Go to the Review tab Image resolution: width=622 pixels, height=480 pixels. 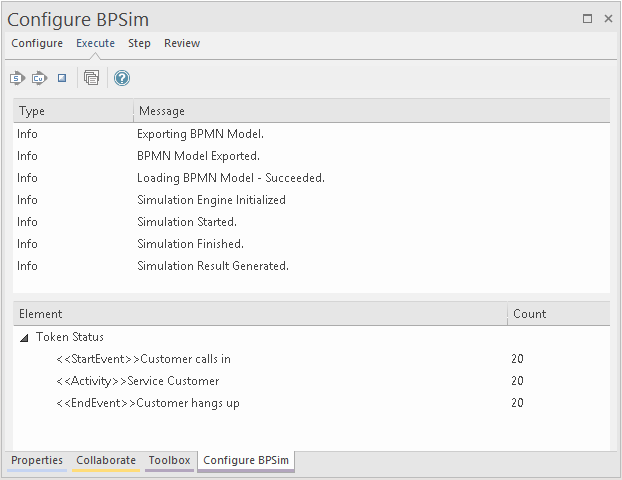tap(182, 43)
